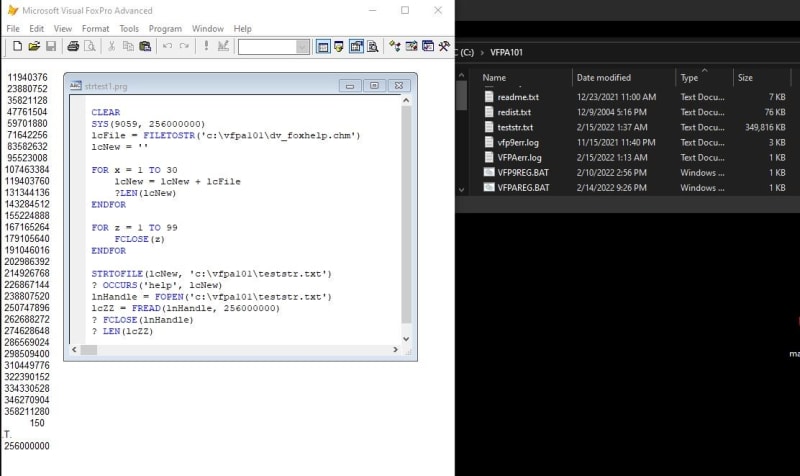Click the STRTOFILE line in code editor
This screenshot has height=476, width=800.
pos(211,274)
